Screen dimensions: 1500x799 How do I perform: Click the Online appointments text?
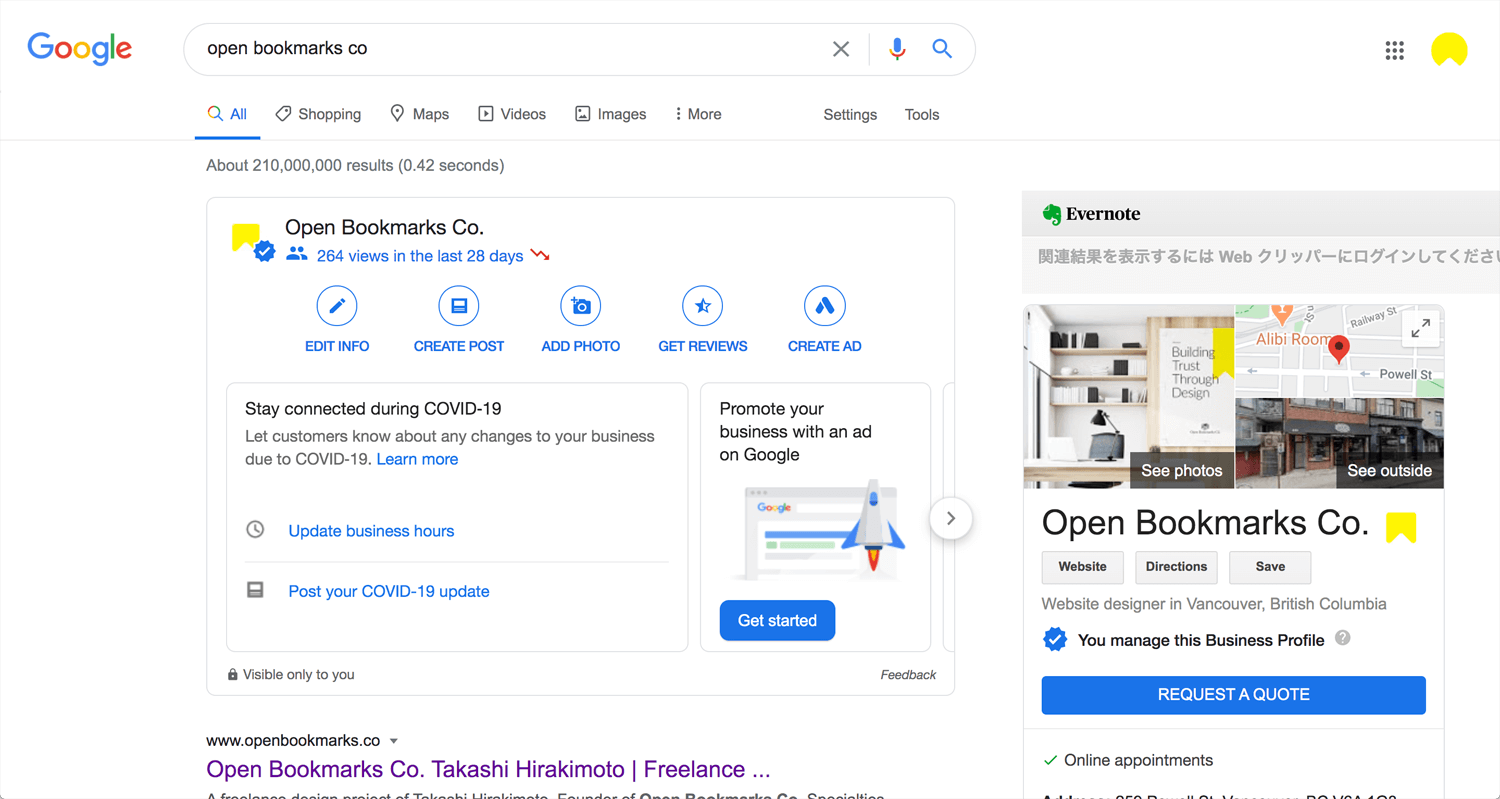pos(1138,760)
